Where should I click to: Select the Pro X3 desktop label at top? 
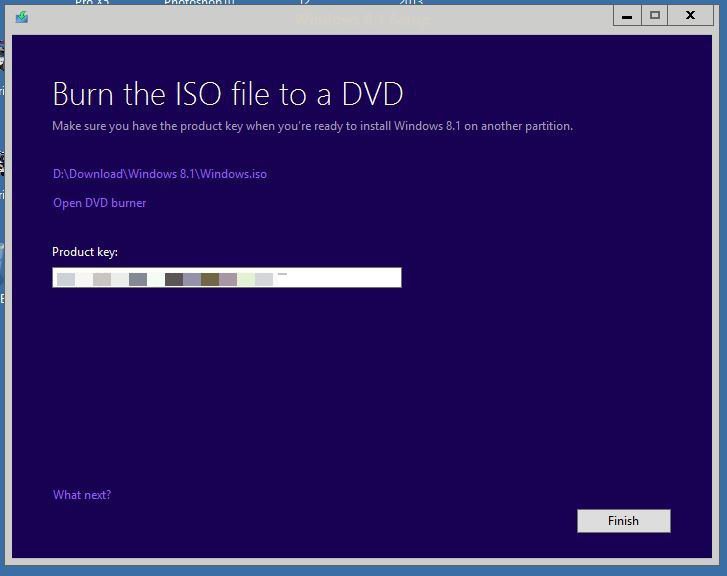[92, 3]
